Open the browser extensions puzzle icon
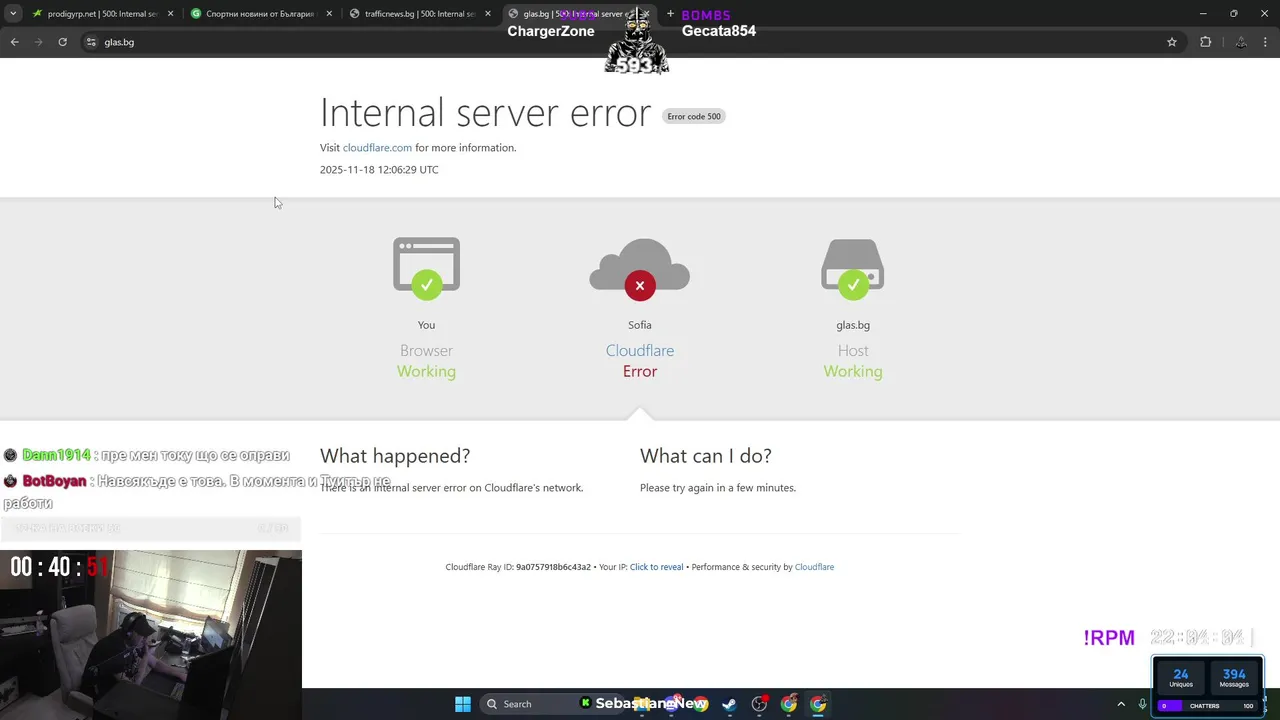1280x720 pixels. [1205, 42]
